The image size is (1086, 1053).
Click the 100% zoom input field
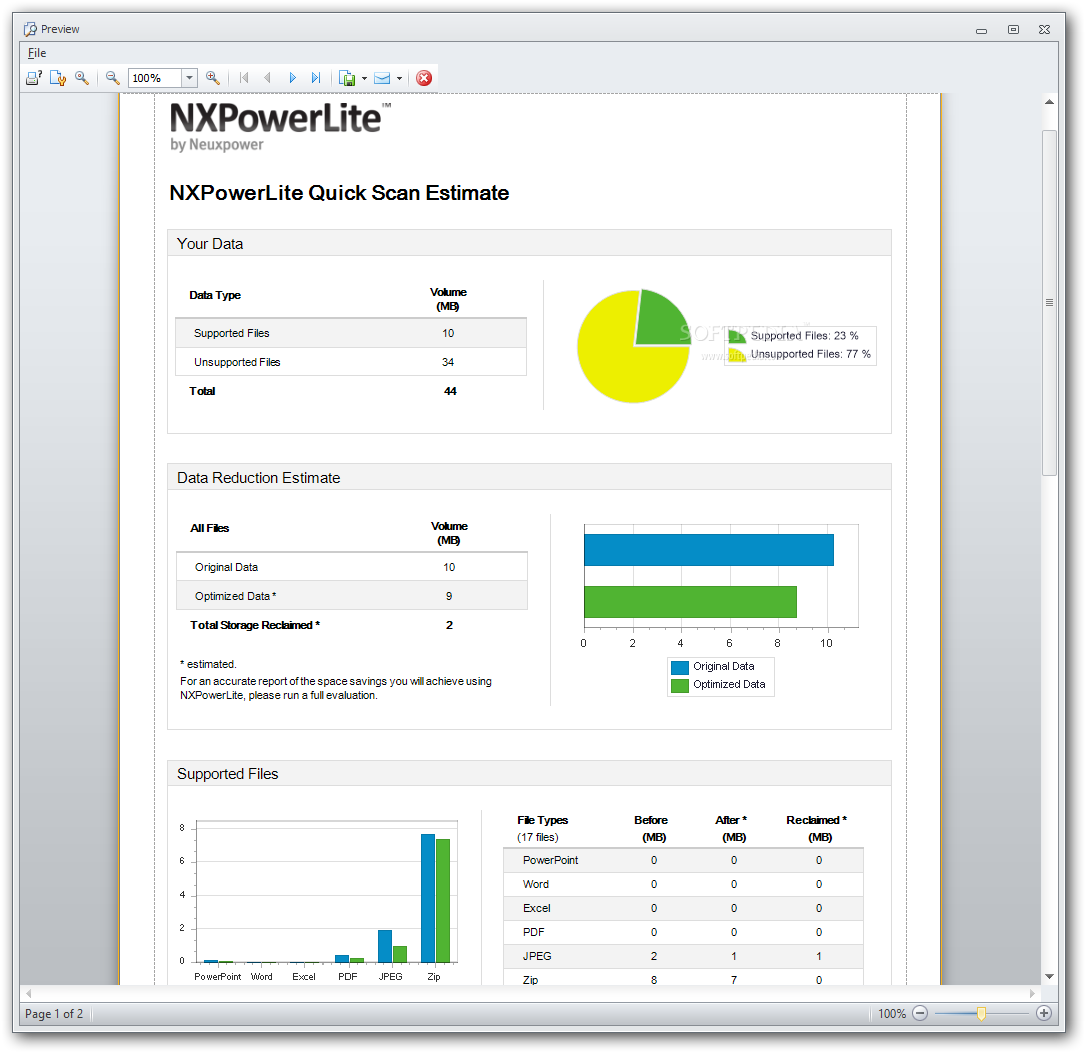tap(155, 78)
